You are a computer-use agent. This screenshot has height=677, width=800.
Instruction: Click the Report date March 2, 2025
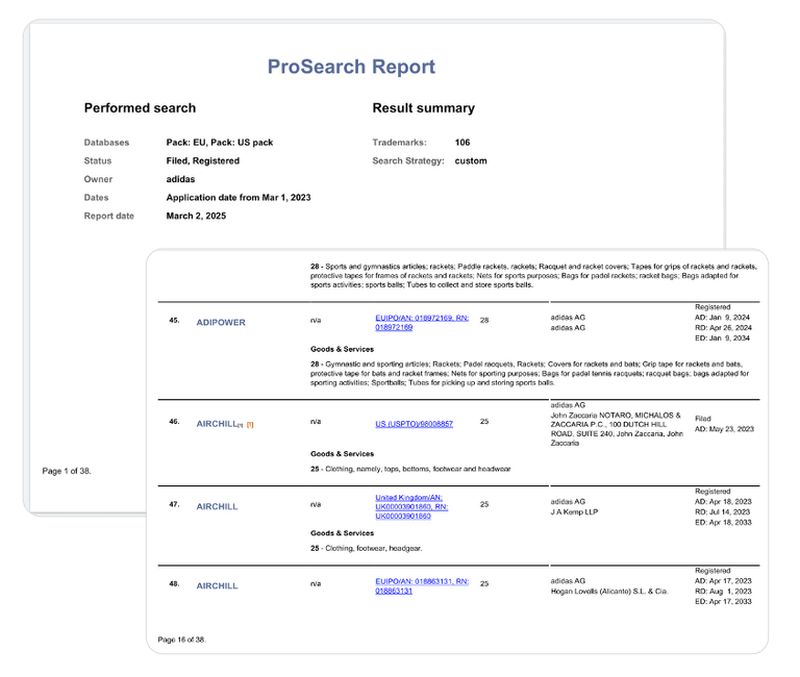click(196, 216)
